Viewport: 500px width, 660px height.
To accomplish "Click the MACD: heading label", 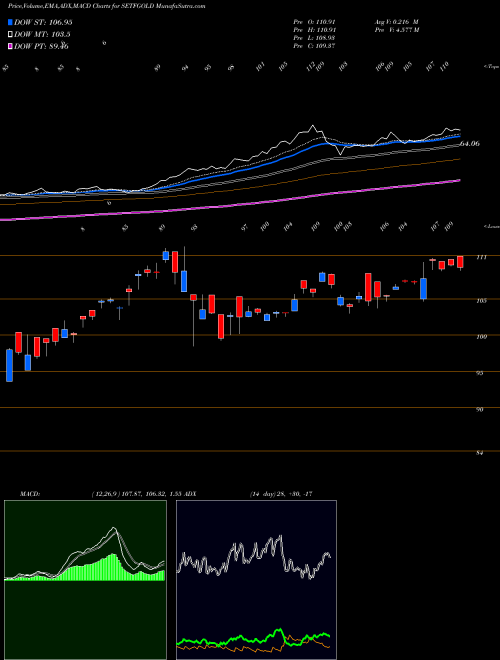I will pyautogui.click(x=29, y=493).
